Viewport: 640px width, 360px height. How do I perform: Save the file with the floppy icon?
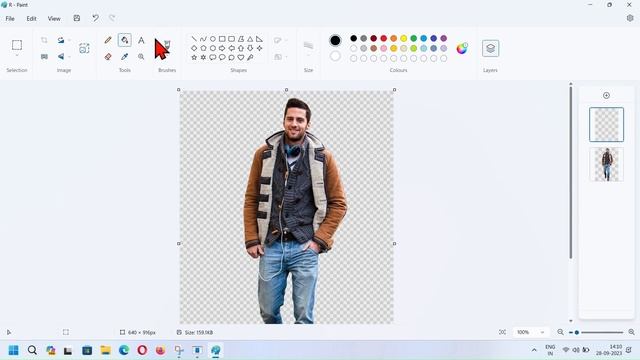tap(77, 18)
